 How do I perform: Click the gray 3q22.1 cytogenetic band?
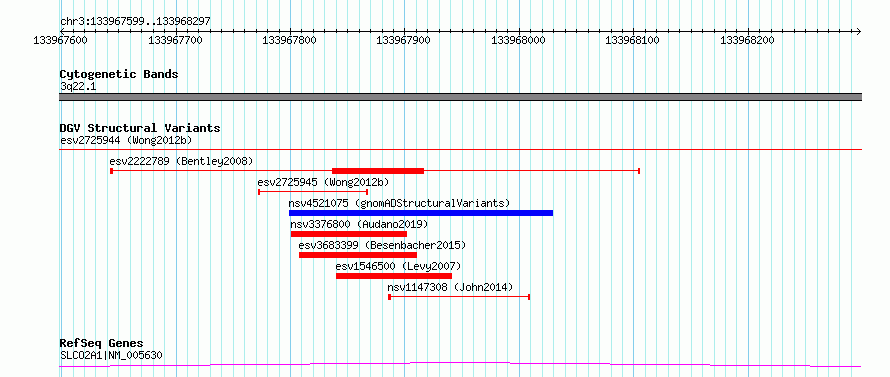(x=460, y=97)
